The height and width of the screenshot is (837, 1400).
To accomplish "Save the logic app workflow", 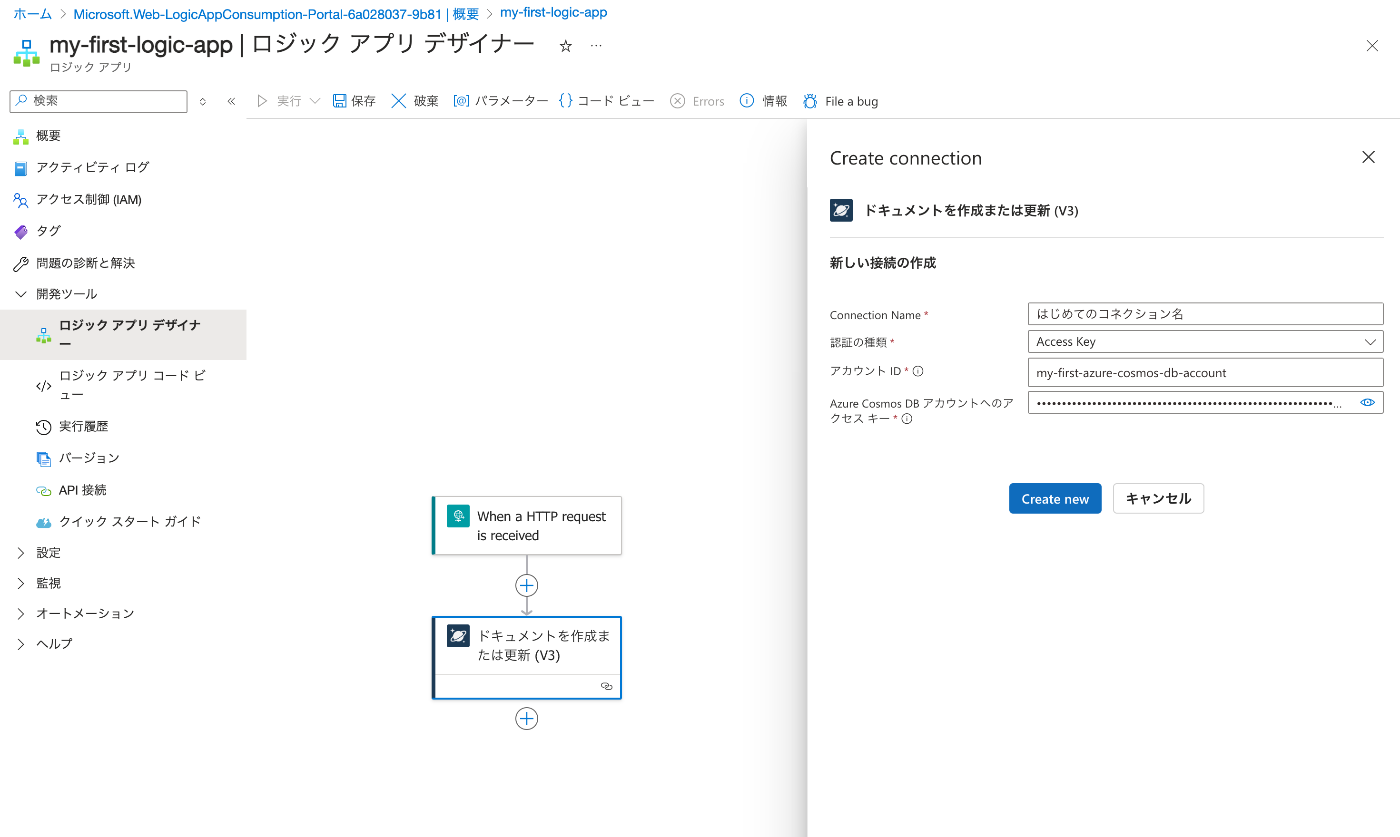I will coord(354,101).
